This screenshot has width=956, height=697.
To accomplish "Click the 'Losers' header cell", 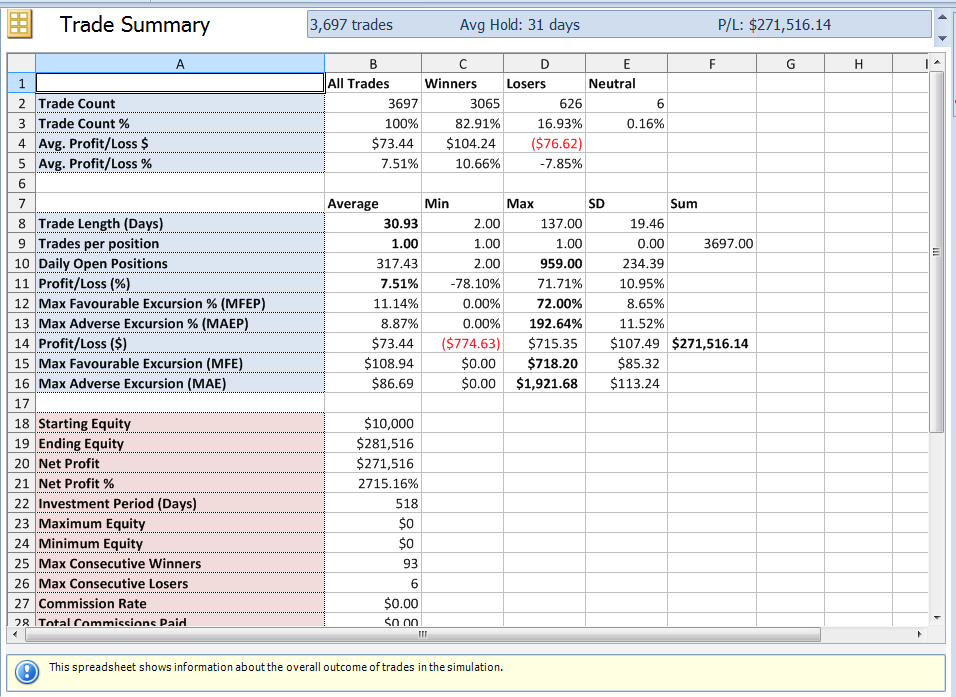I will point(544,84).
